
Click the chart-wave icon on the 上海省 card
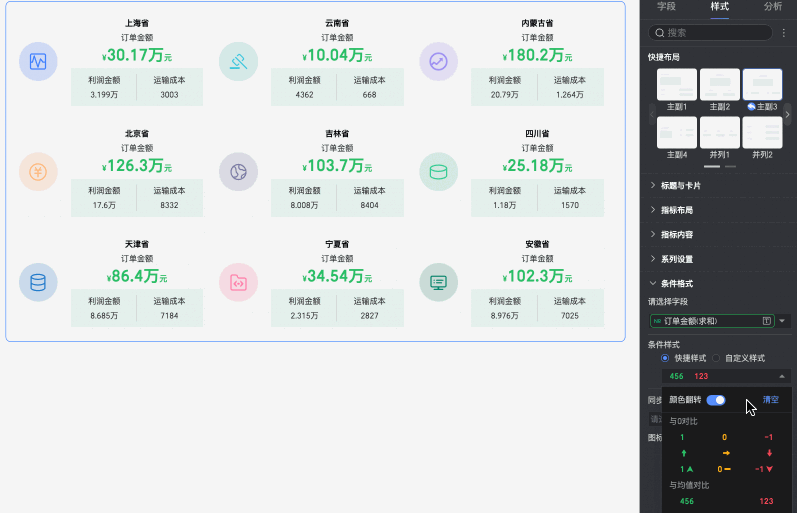38,62
